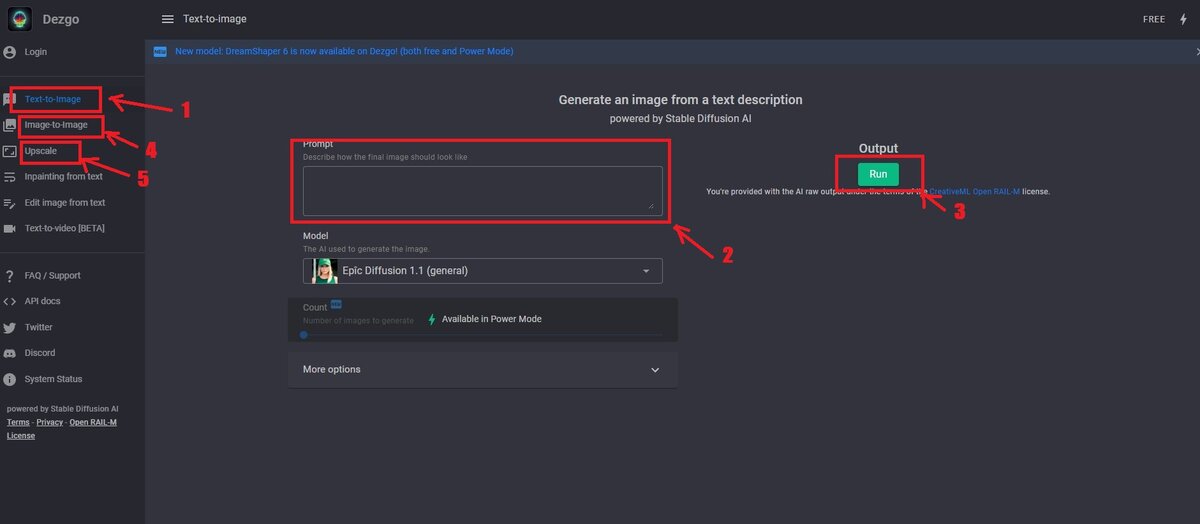Click the Login account icon
The height and width of the screenshot is (524, 1200).
[10, 52]
